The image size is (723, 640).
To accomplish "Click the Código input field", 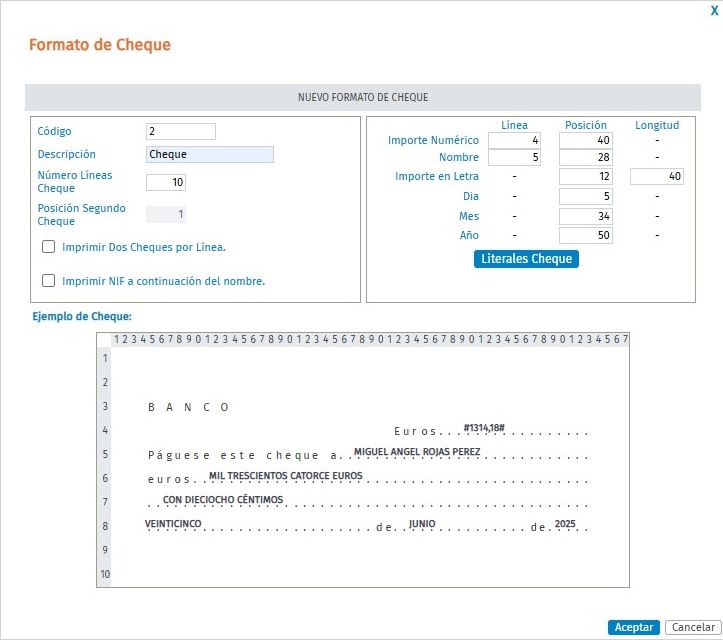I will pyautogui.click(x=181, y=131).
